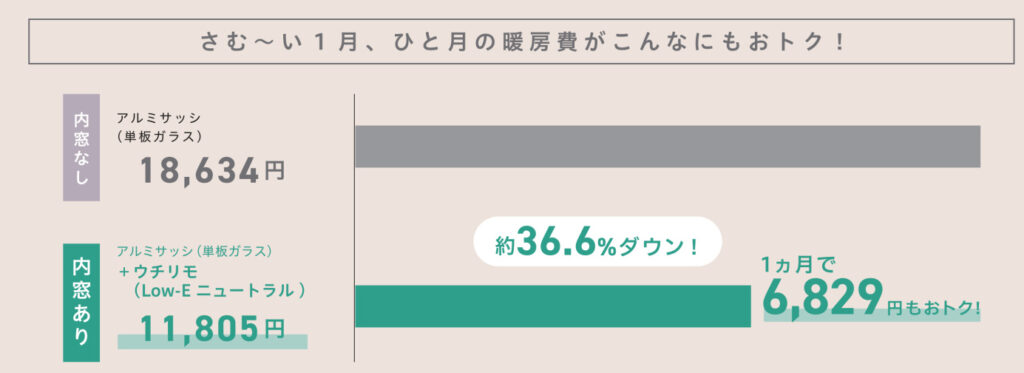Select the green 内窓あり label
The image size is (1024, 373).
pos(81,302)
